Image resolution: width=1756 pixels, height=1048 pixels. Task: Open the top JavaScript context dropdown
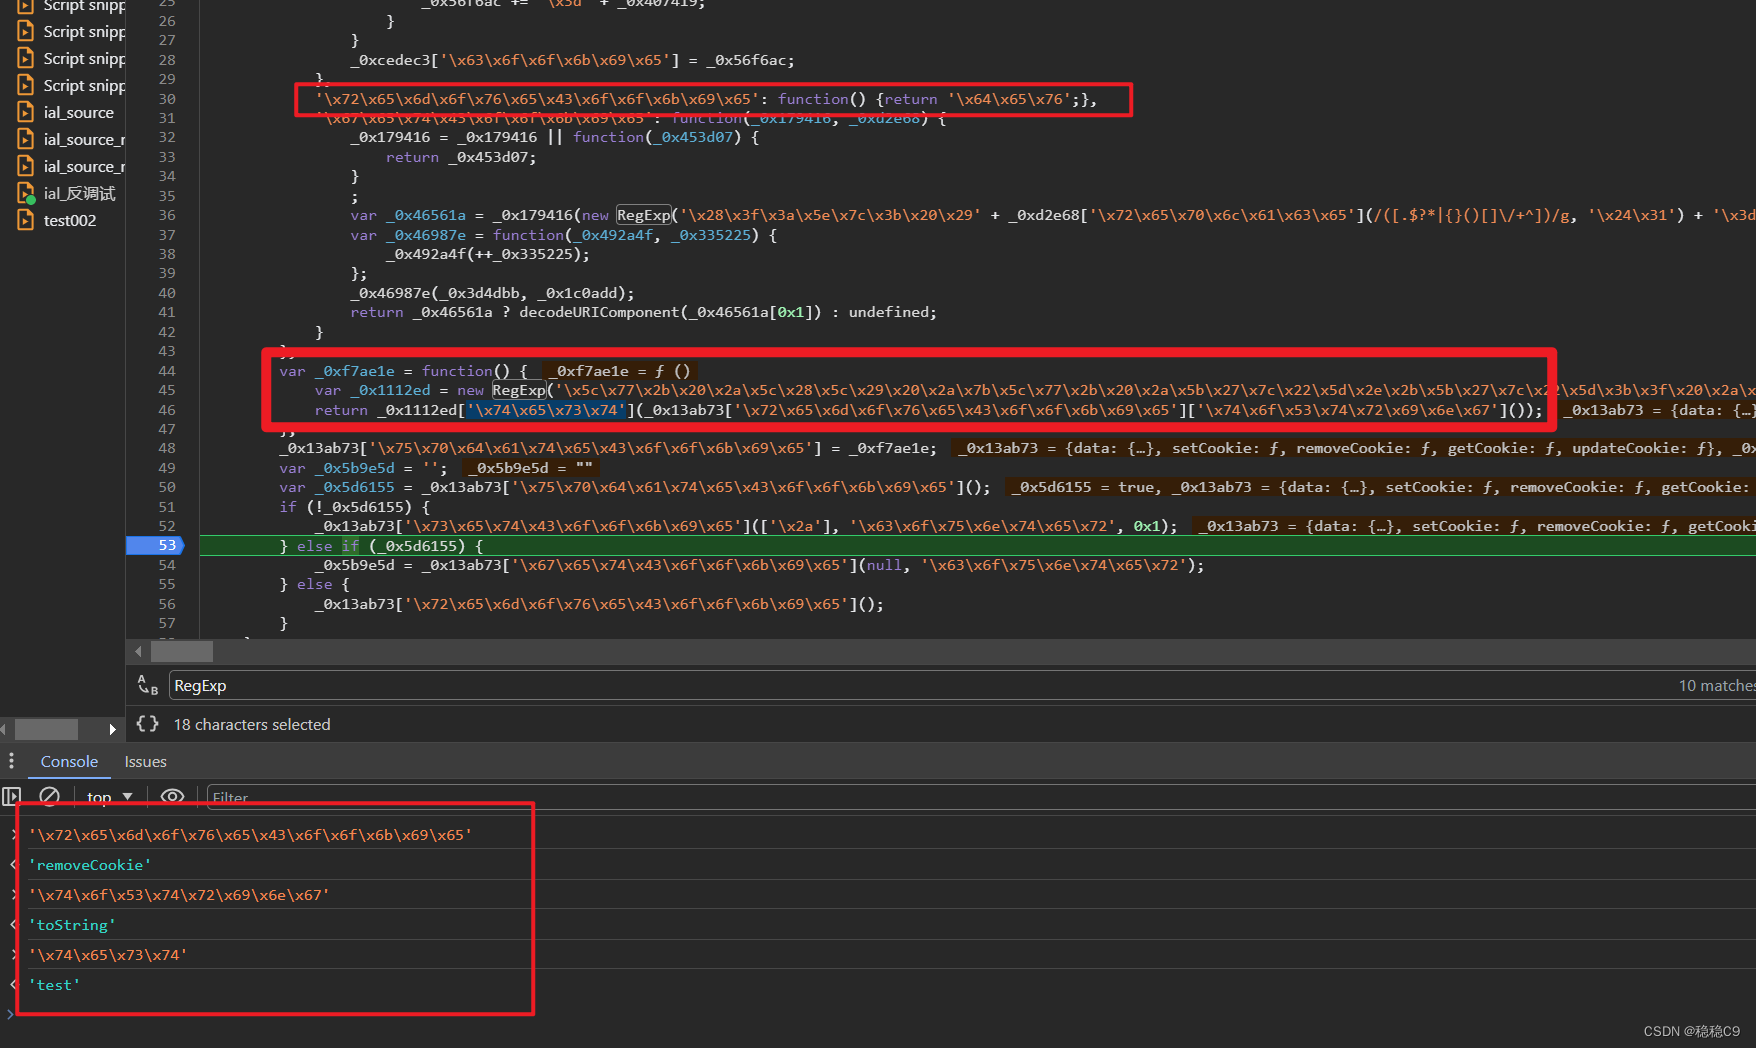tap(110, 797)
